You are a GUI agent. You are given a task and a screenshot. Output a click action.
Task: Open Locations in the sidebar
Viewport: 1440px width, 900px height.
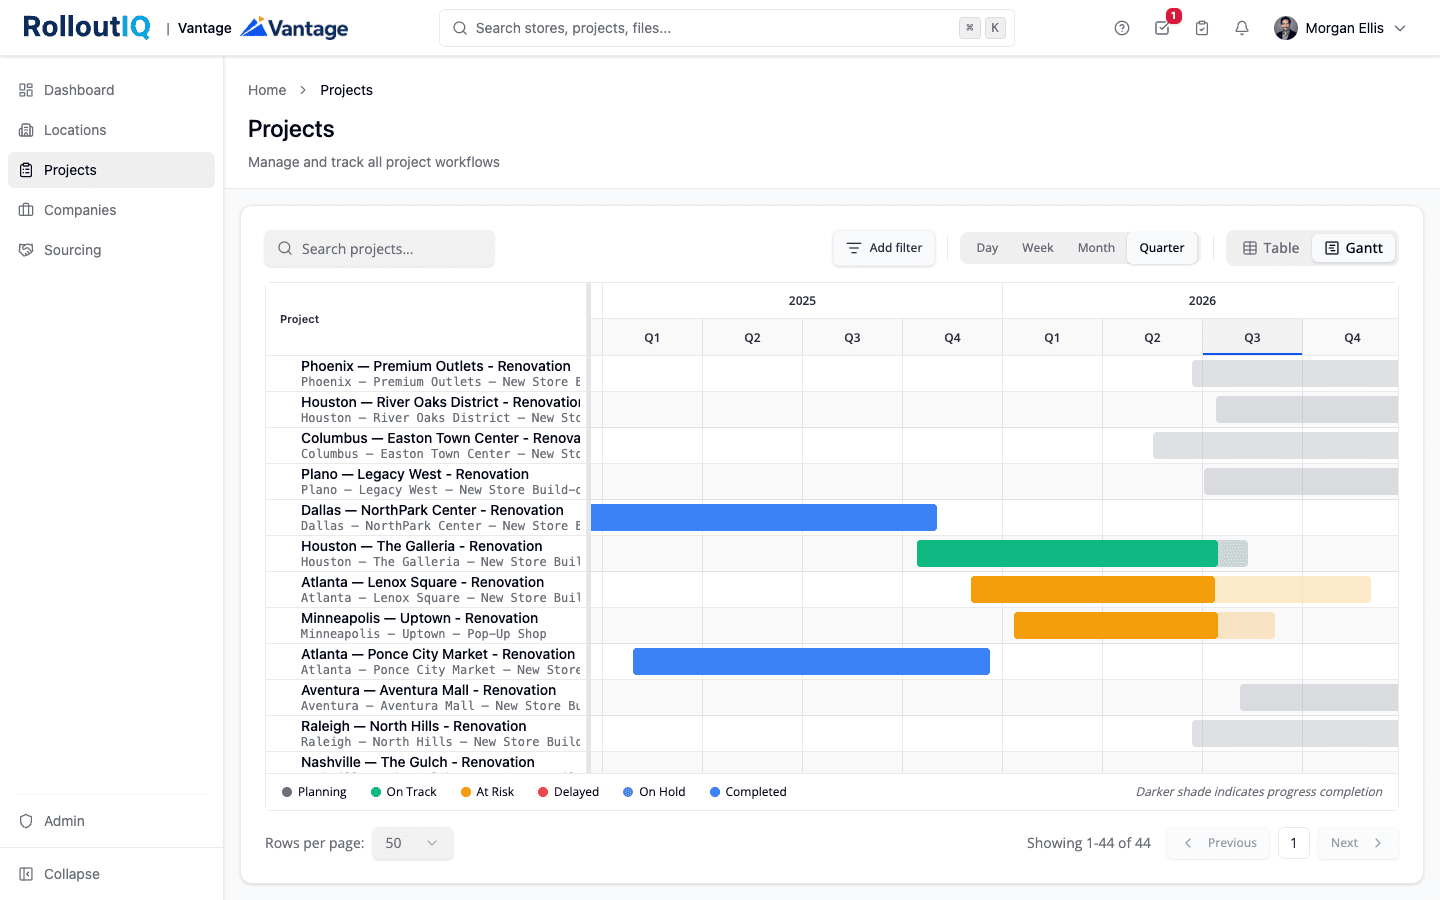(x=111, y=130)
